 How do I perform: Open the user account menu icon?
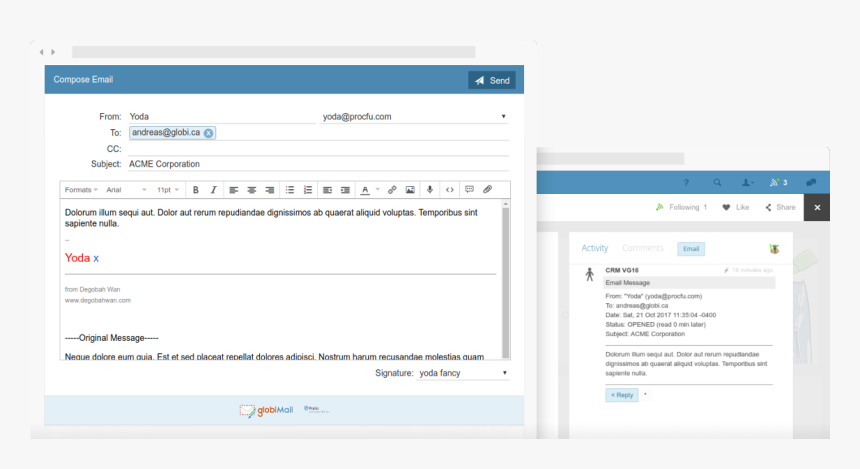[x=747, y=183]
